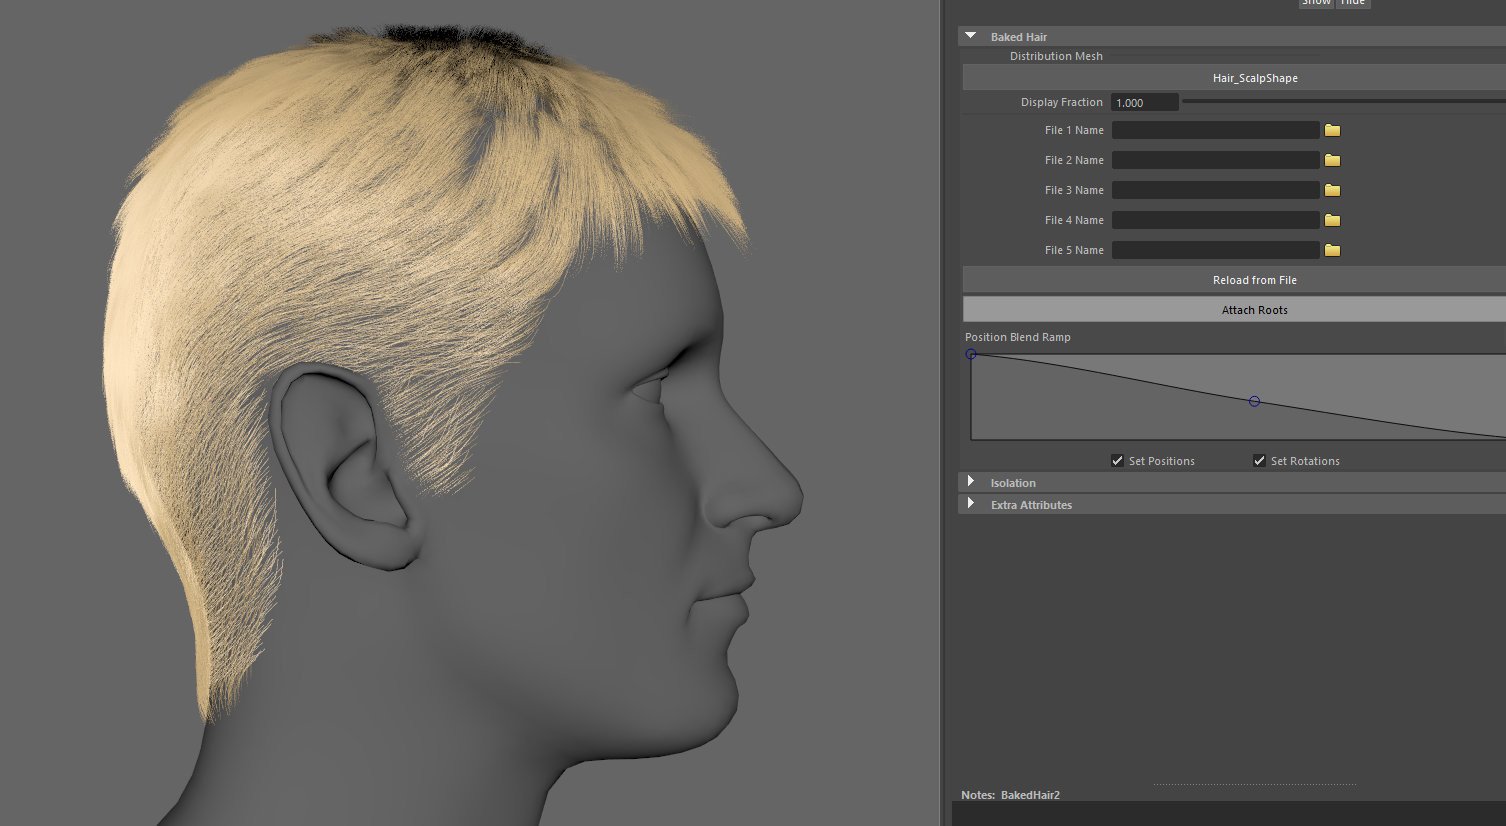Open the File 5 Name file browser

click(x=1332, y=249)
